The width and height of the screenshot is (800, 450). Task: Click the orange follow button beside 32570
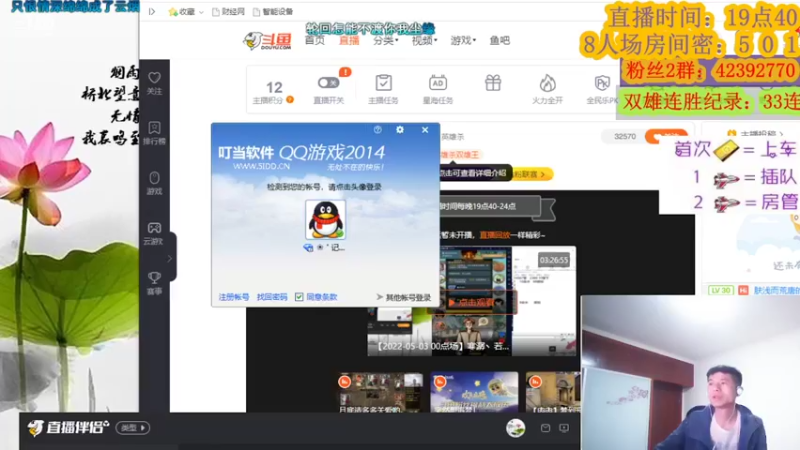[666, 136]
